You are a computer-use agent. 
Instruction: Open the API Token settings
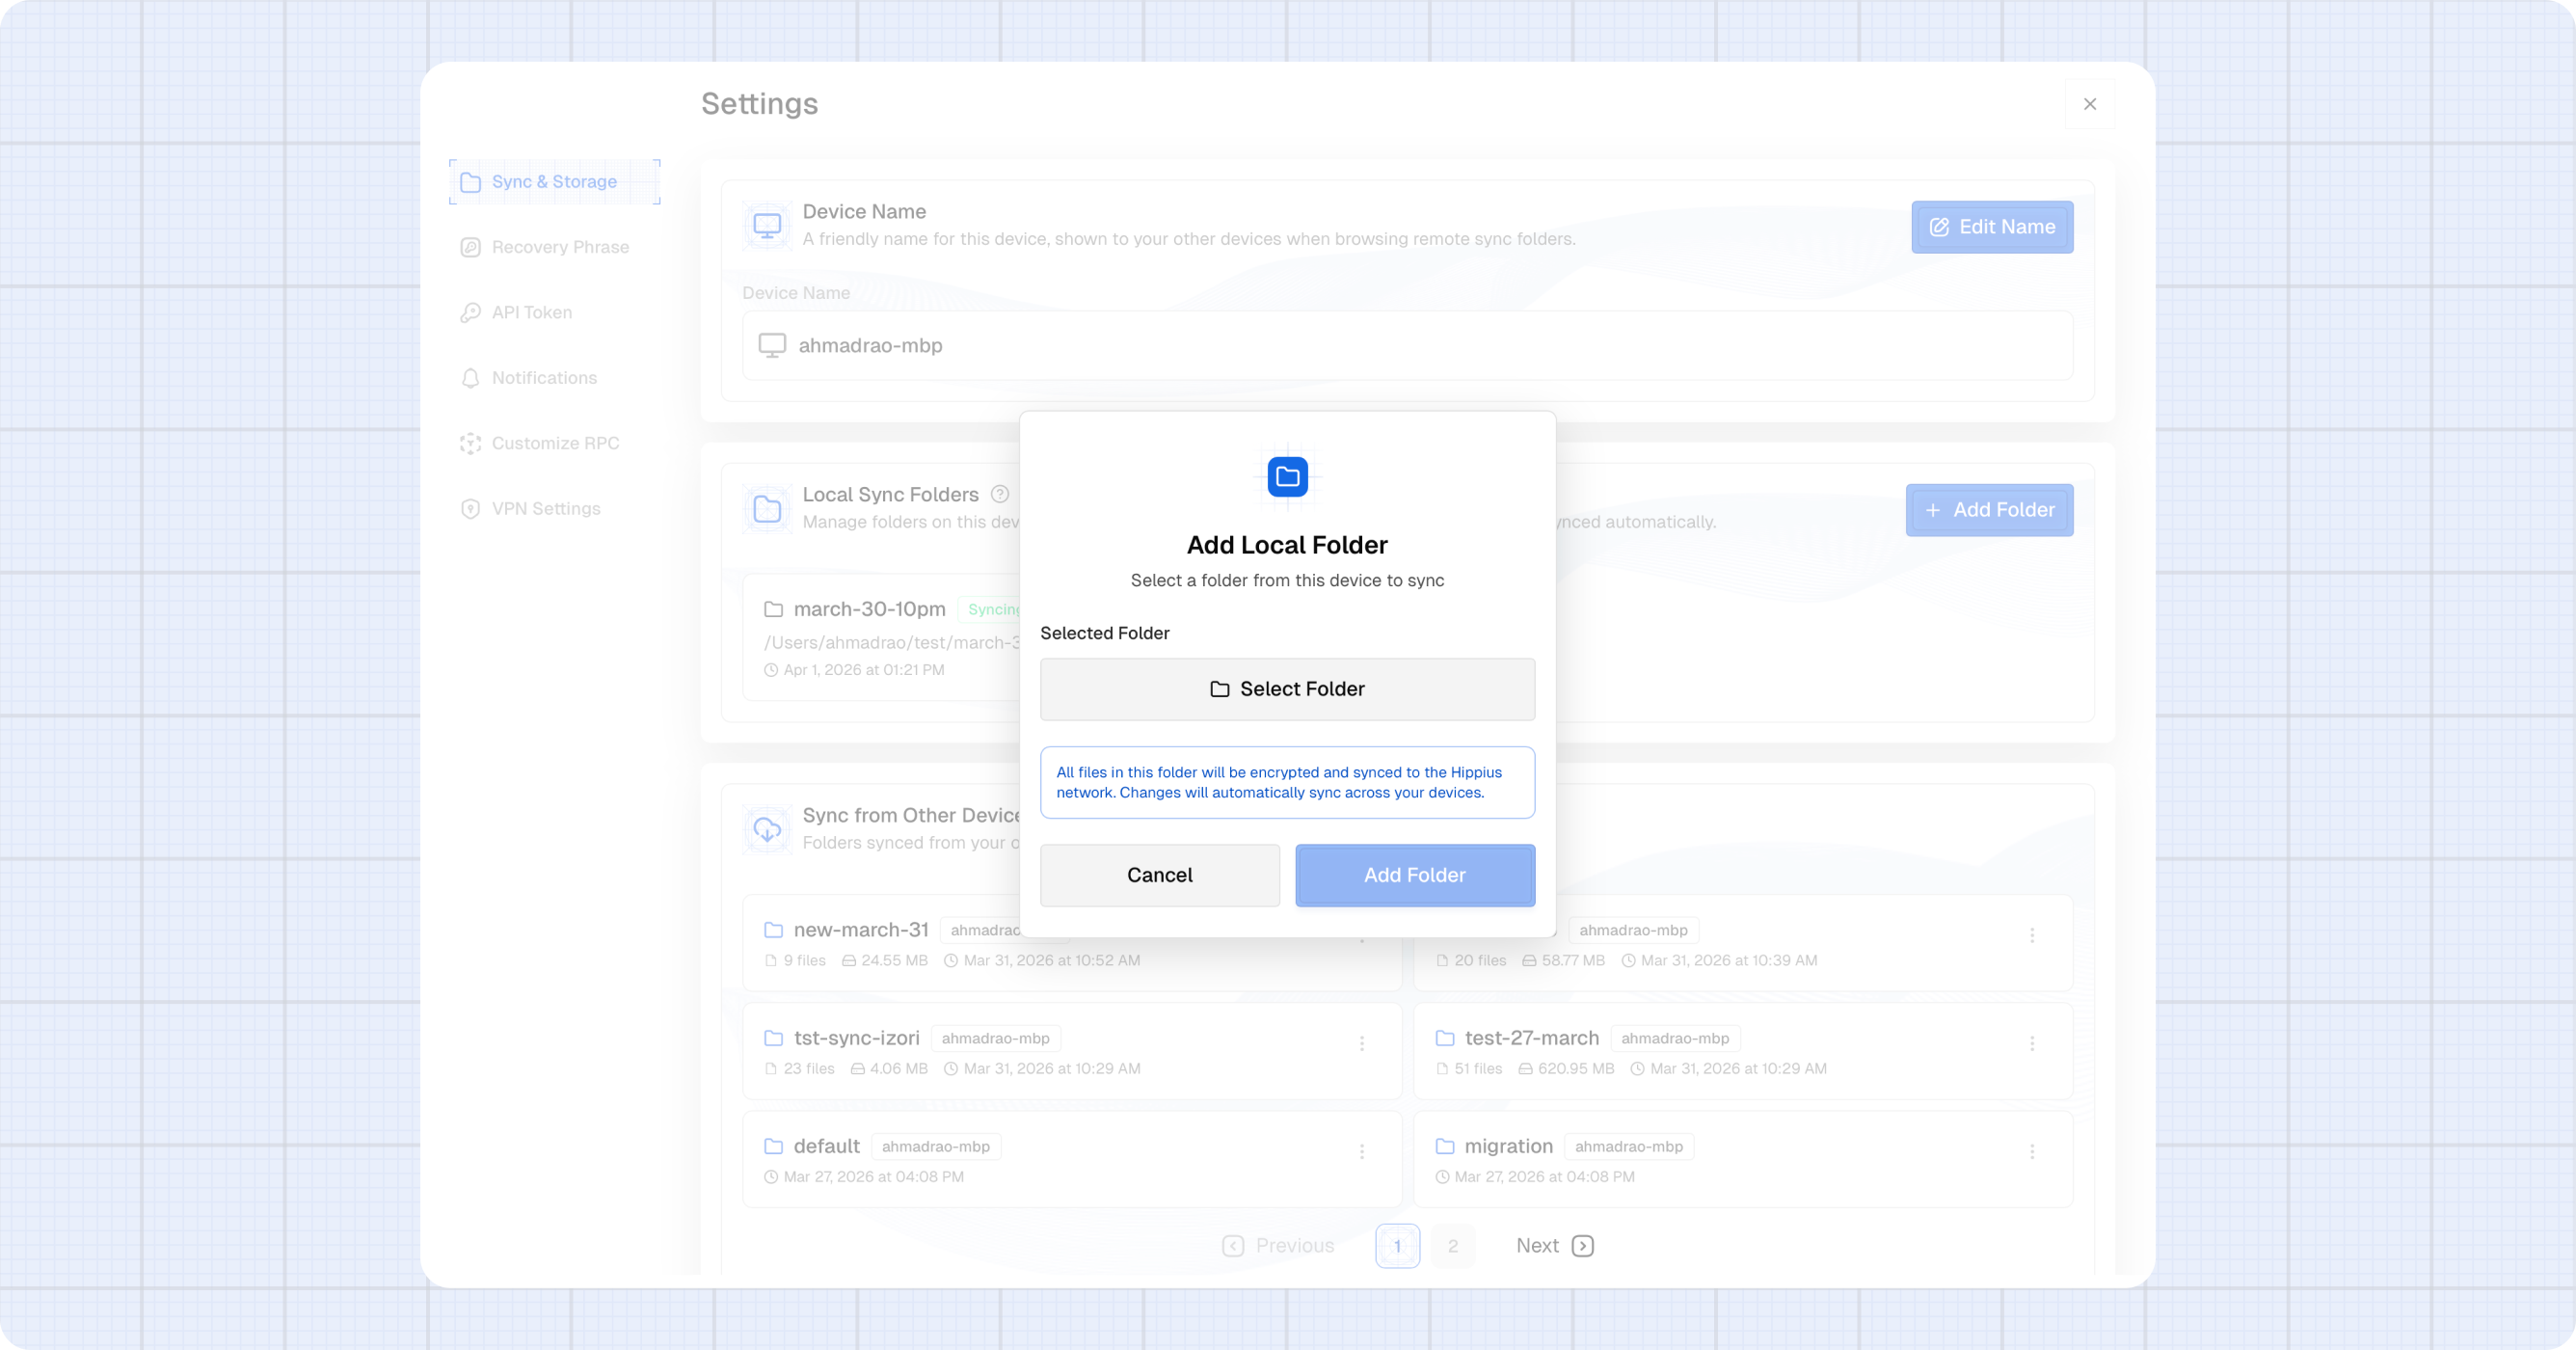pyautogui.click(x=531, y=312)
